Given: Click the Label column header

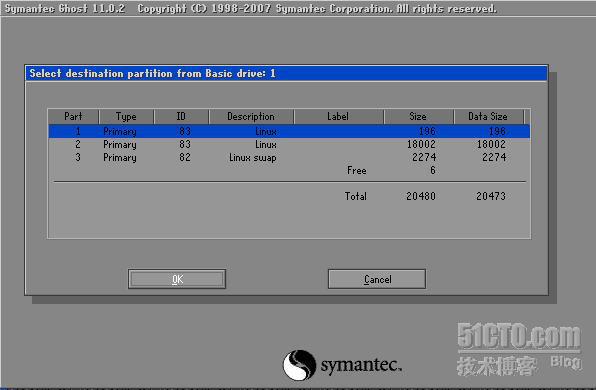Looking at the screenshot, I should (338, 116).
